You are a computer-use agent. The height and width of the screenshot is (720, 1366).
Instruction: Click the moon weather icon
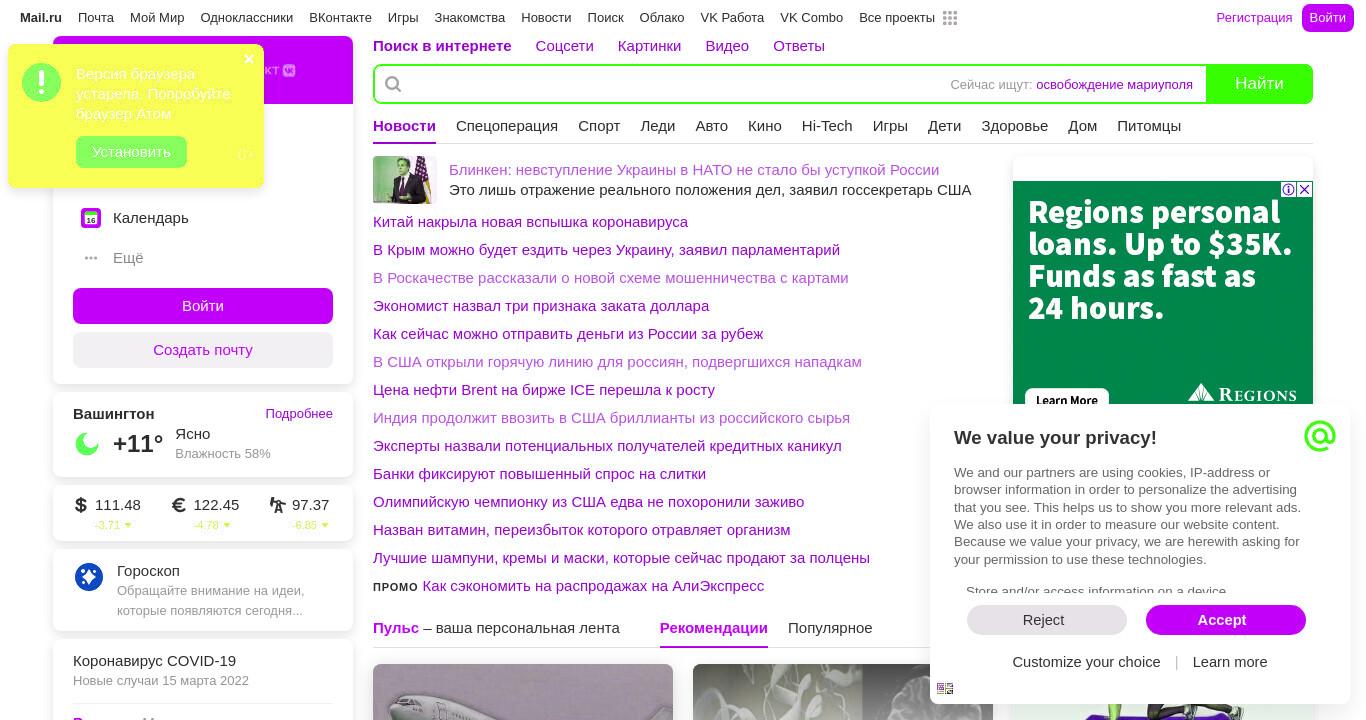[x=87, y=444]
